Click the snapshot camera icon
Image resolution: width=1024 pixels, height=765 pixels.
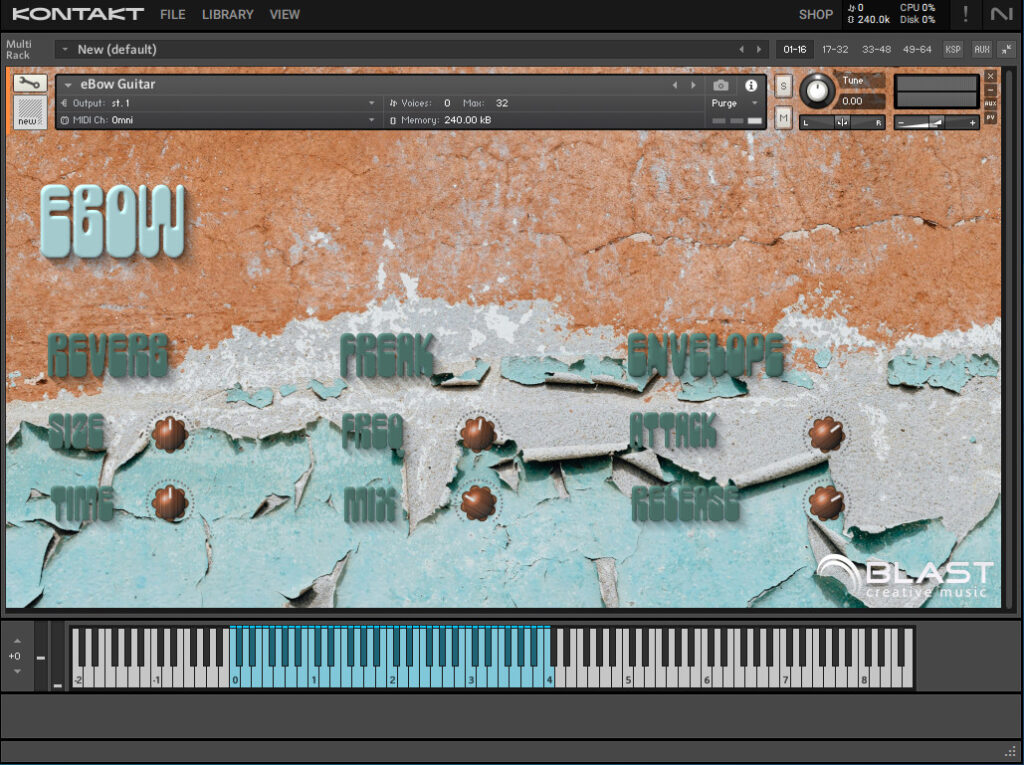pyautogui.click(x=720, y=86)
